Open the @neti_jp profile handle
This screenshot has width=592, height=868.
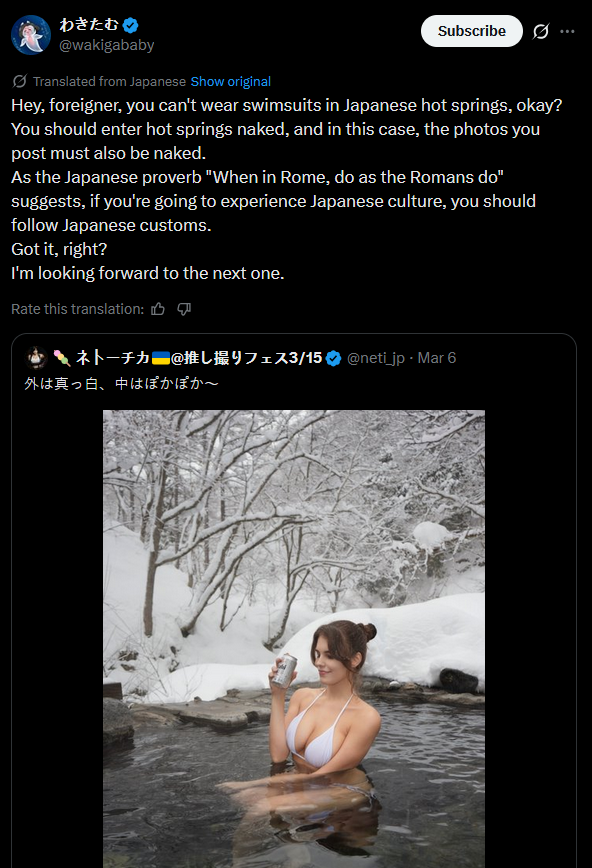(375, 358)
